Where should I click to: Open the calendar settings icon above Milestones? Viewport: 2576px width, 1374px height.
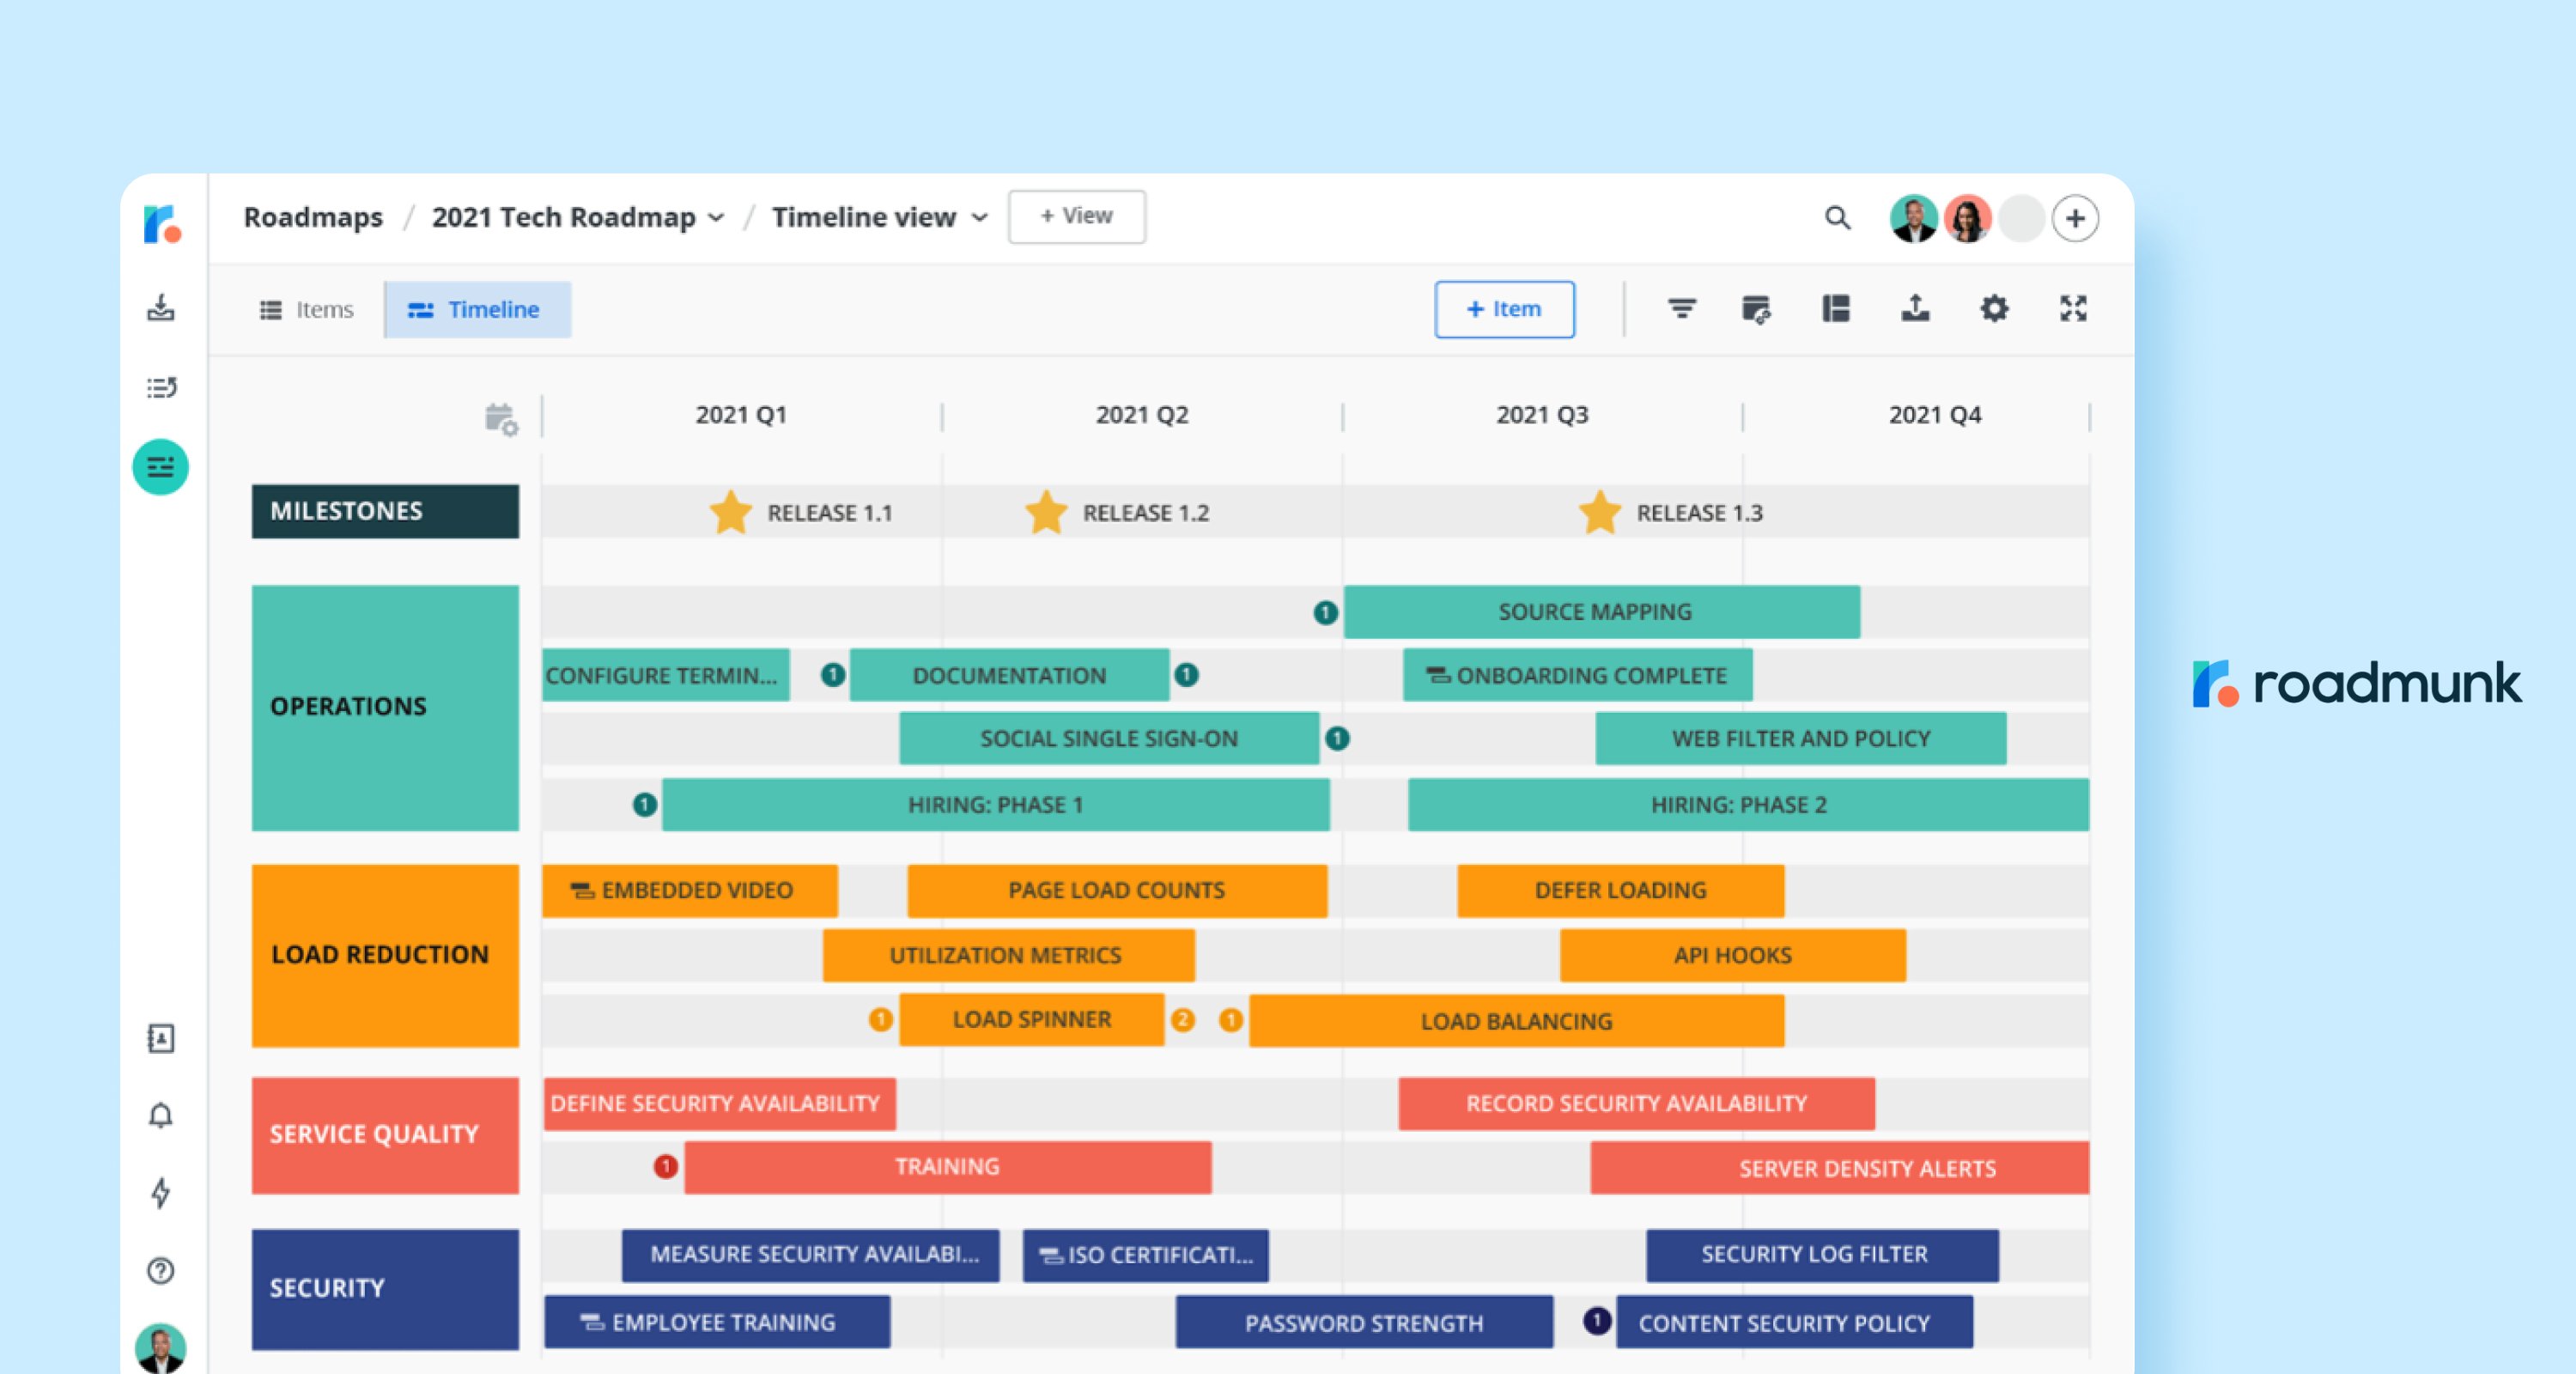point(501,419)
